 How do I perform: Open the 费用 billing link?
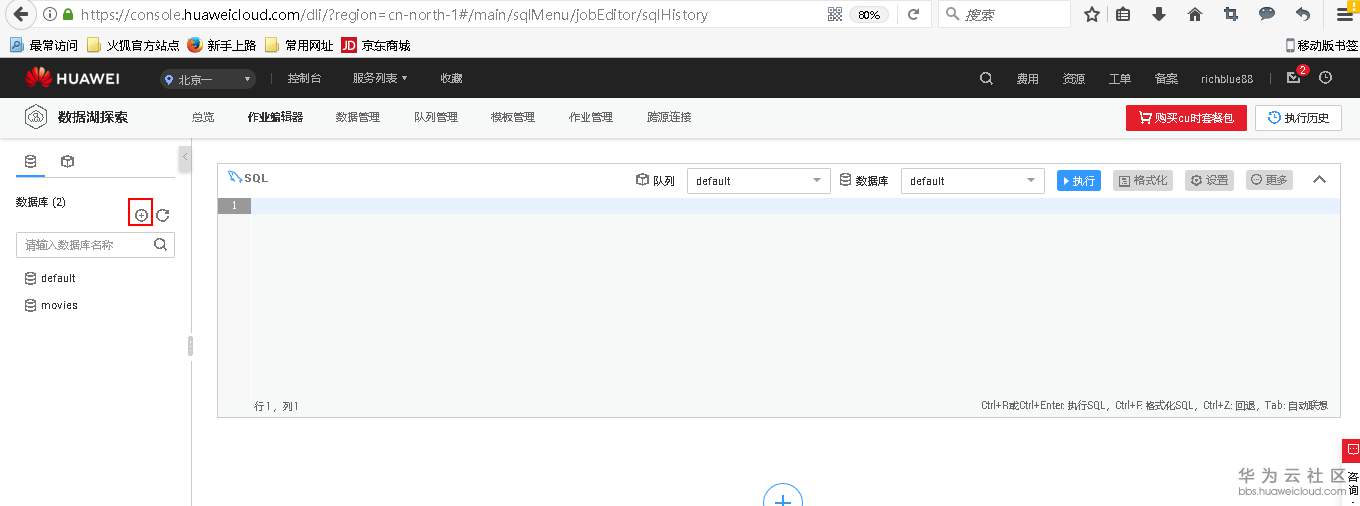pyautogui.click(x=1028, y=79)
